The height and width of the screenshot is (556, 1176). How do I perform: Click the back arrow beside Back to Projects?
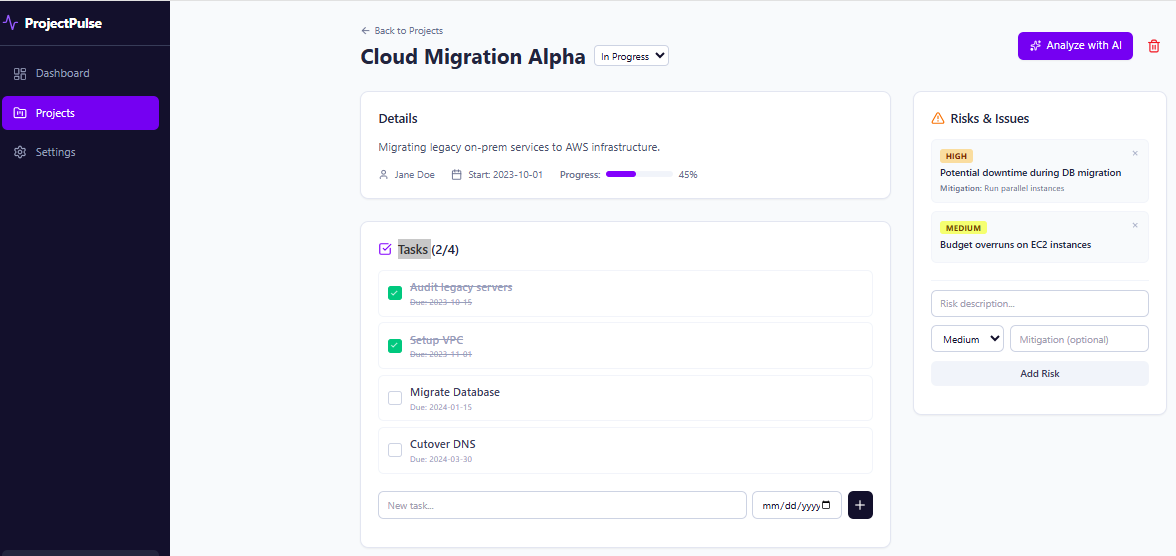click(366, 31)
